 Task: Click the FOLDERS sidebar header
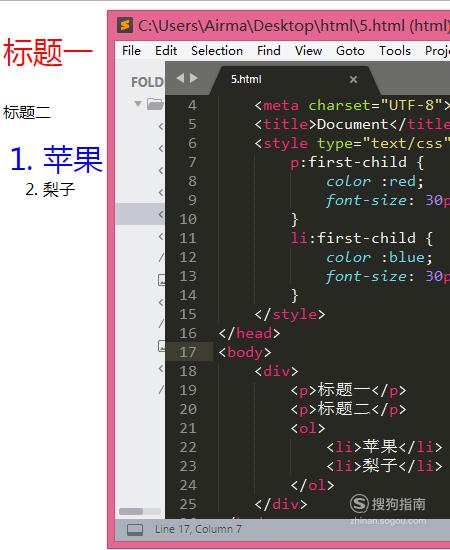(147, 82)
